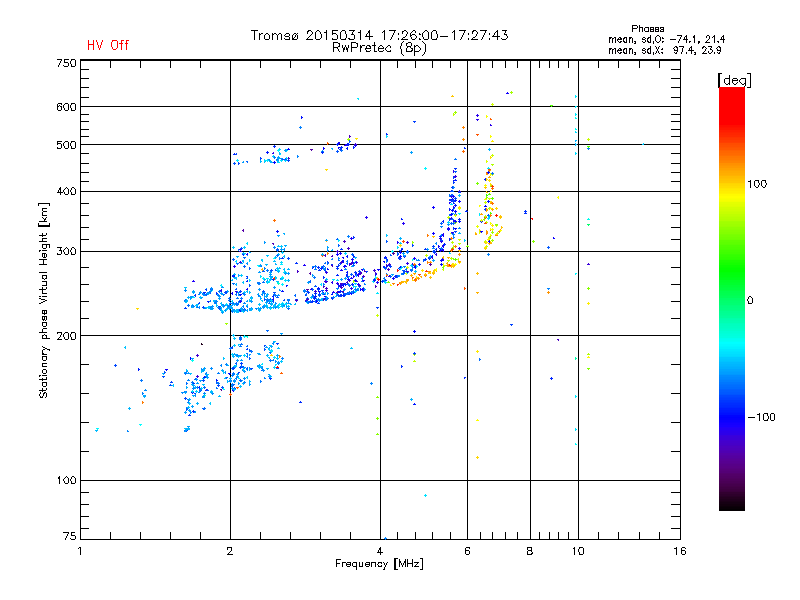Click the 'mean, sd,O: -74.1, 21.4' line

click(x=666, y=40)
